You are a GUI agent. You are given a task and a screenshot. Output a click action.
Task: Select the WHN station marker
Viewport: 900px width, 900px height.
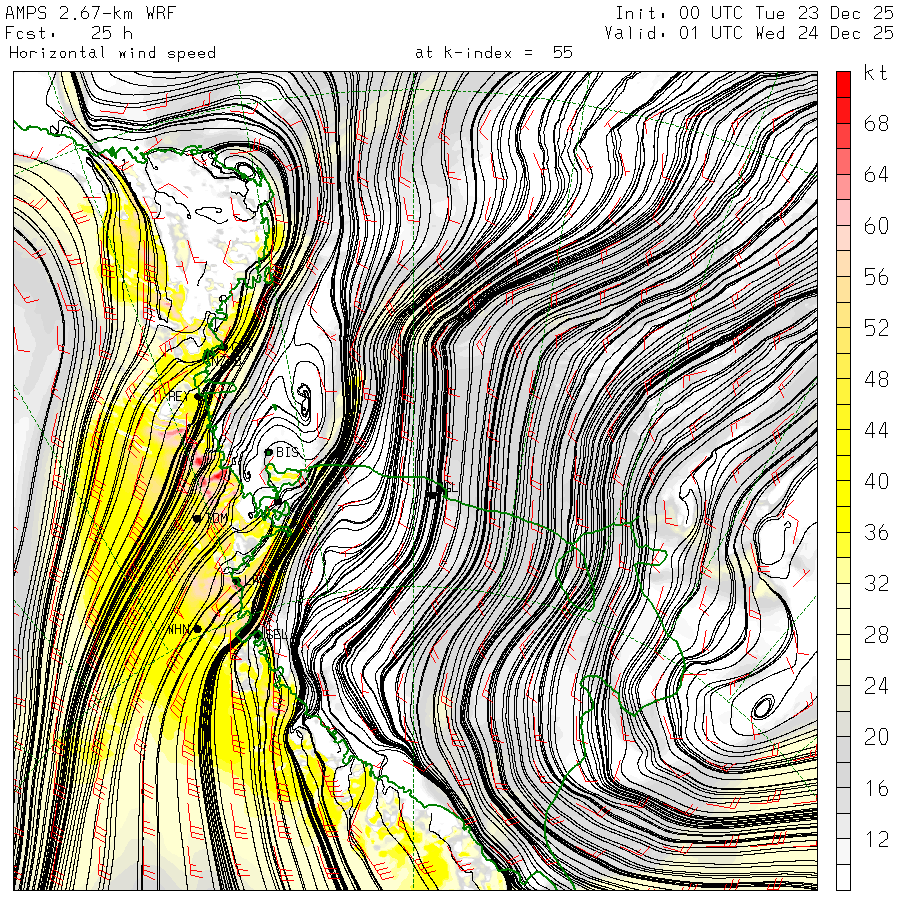[198, 628]
